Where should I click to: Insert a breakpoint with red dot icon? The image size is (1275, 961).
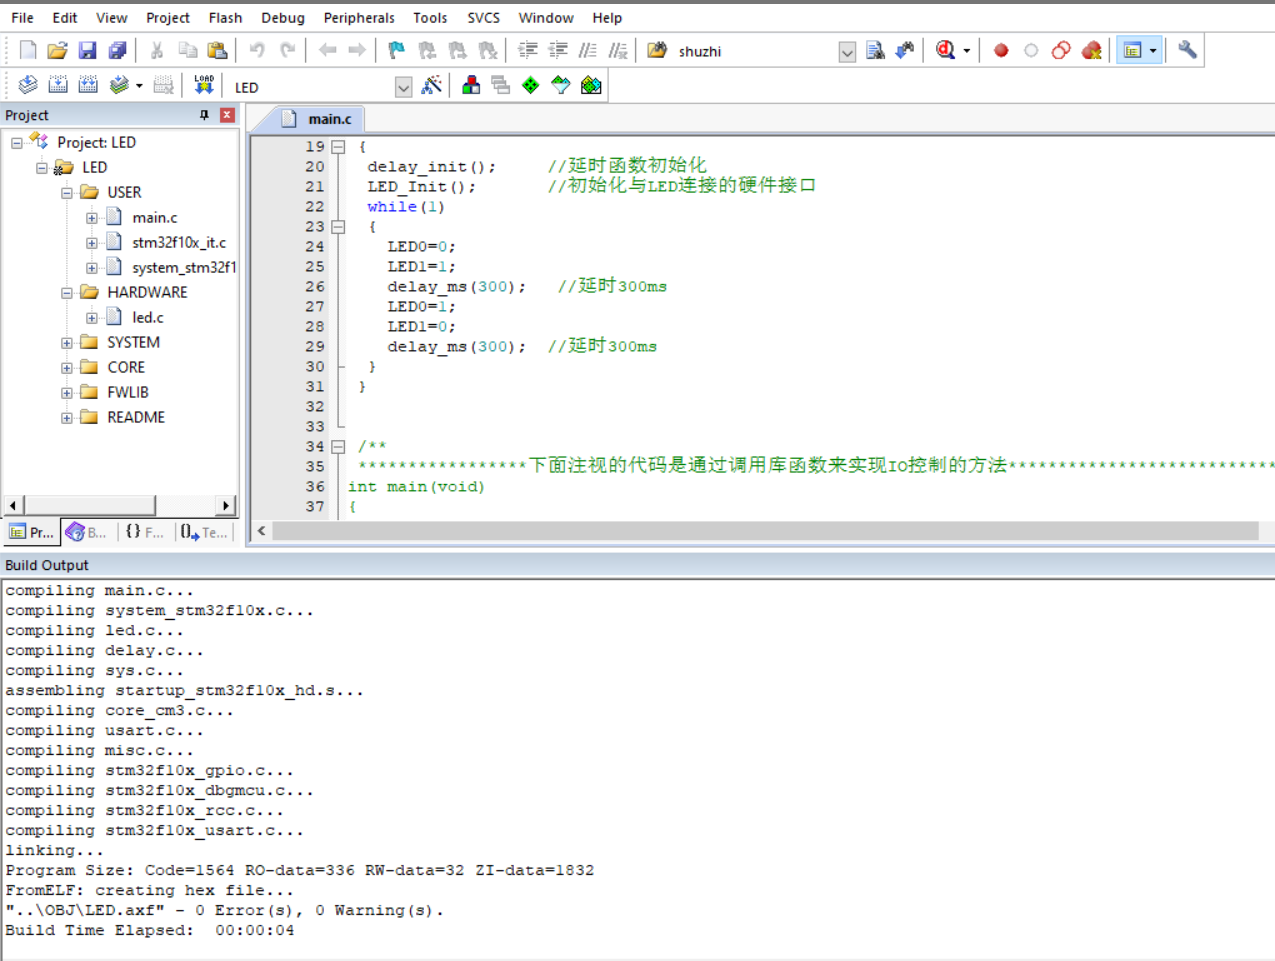pos(1001,50)
